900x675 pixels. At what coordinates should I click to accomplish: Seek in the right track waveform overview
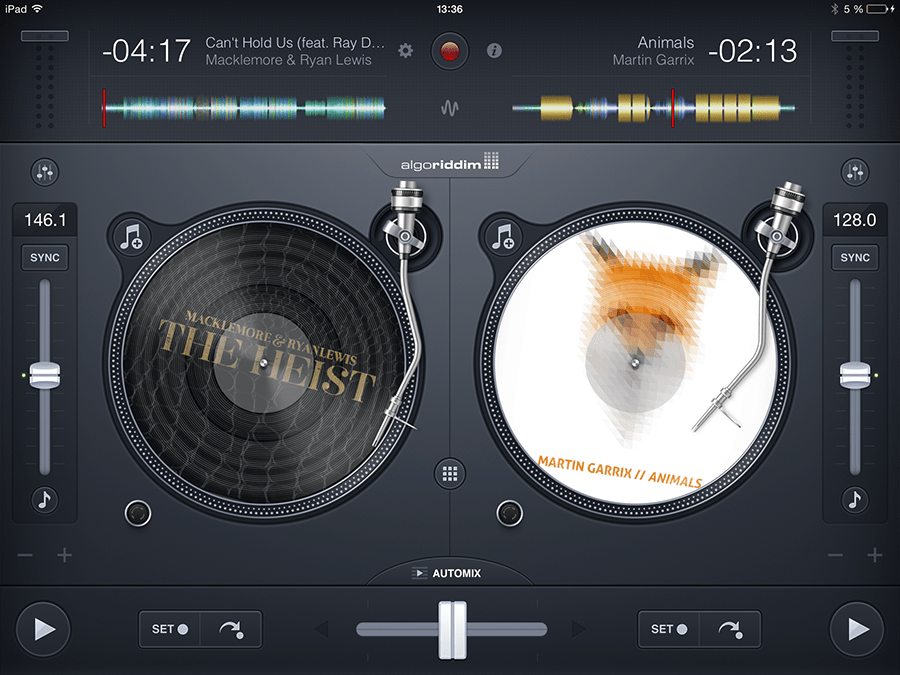click(654, 107)
